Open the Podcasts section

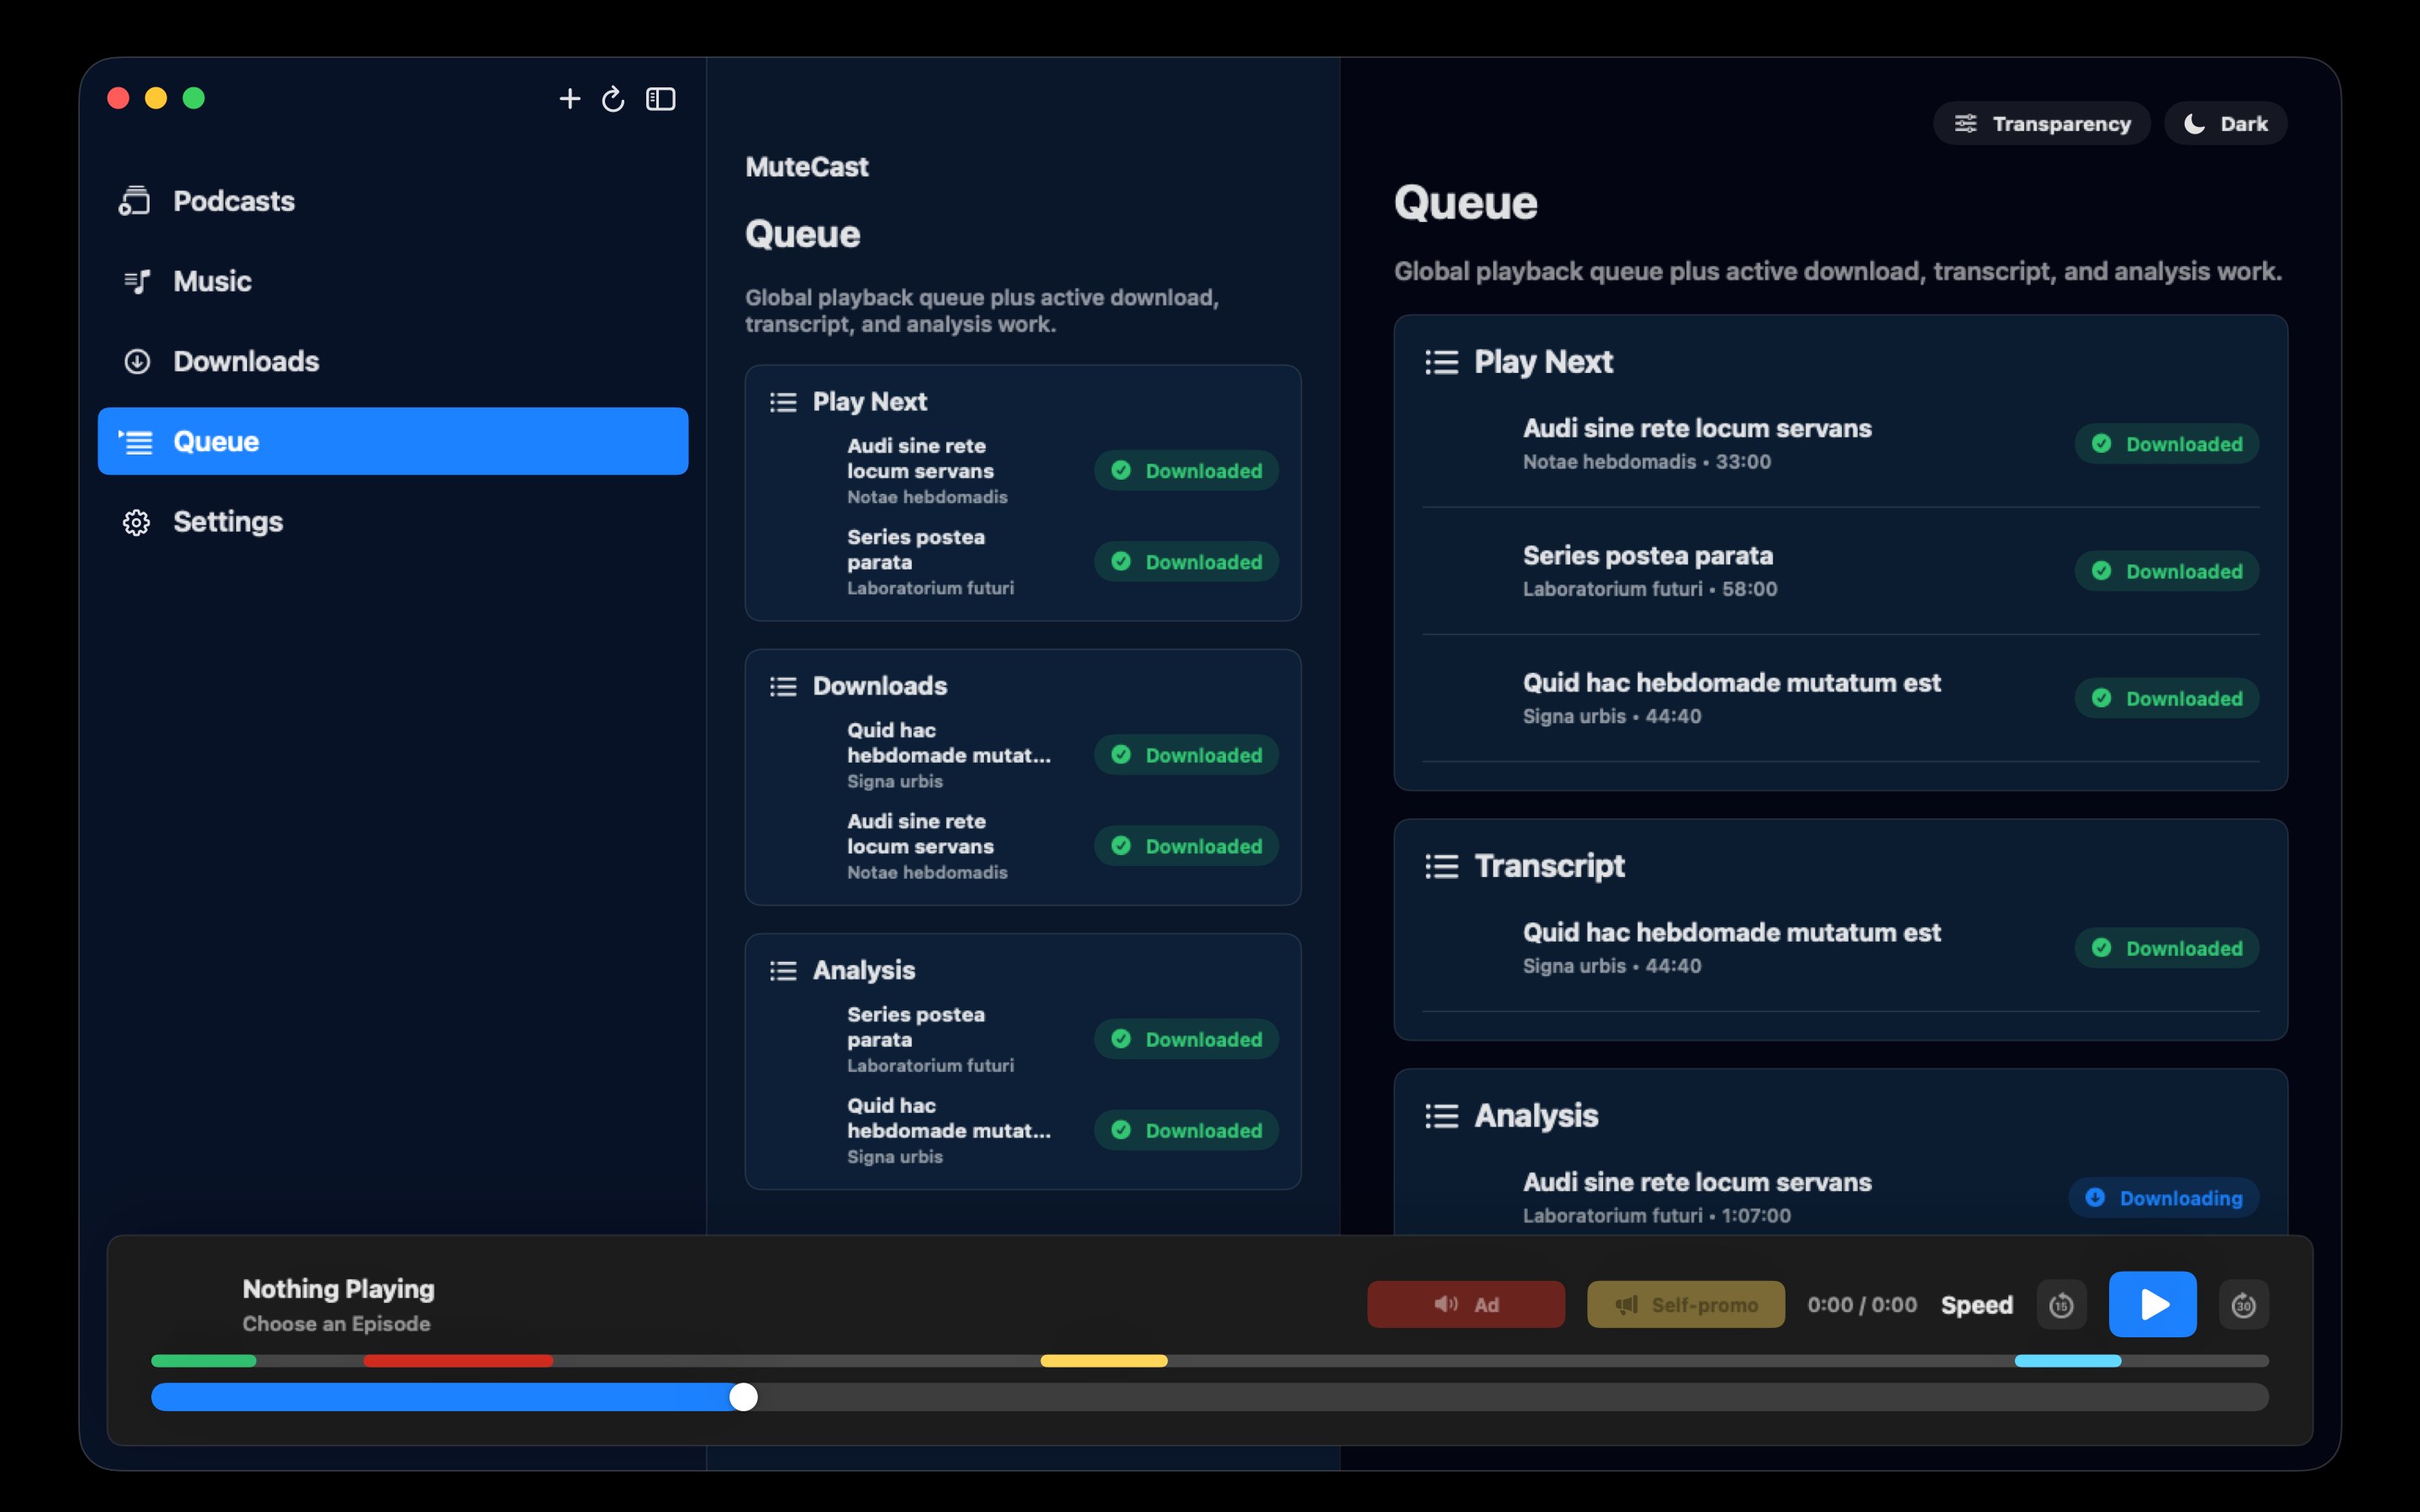click(x=392, y=201)
